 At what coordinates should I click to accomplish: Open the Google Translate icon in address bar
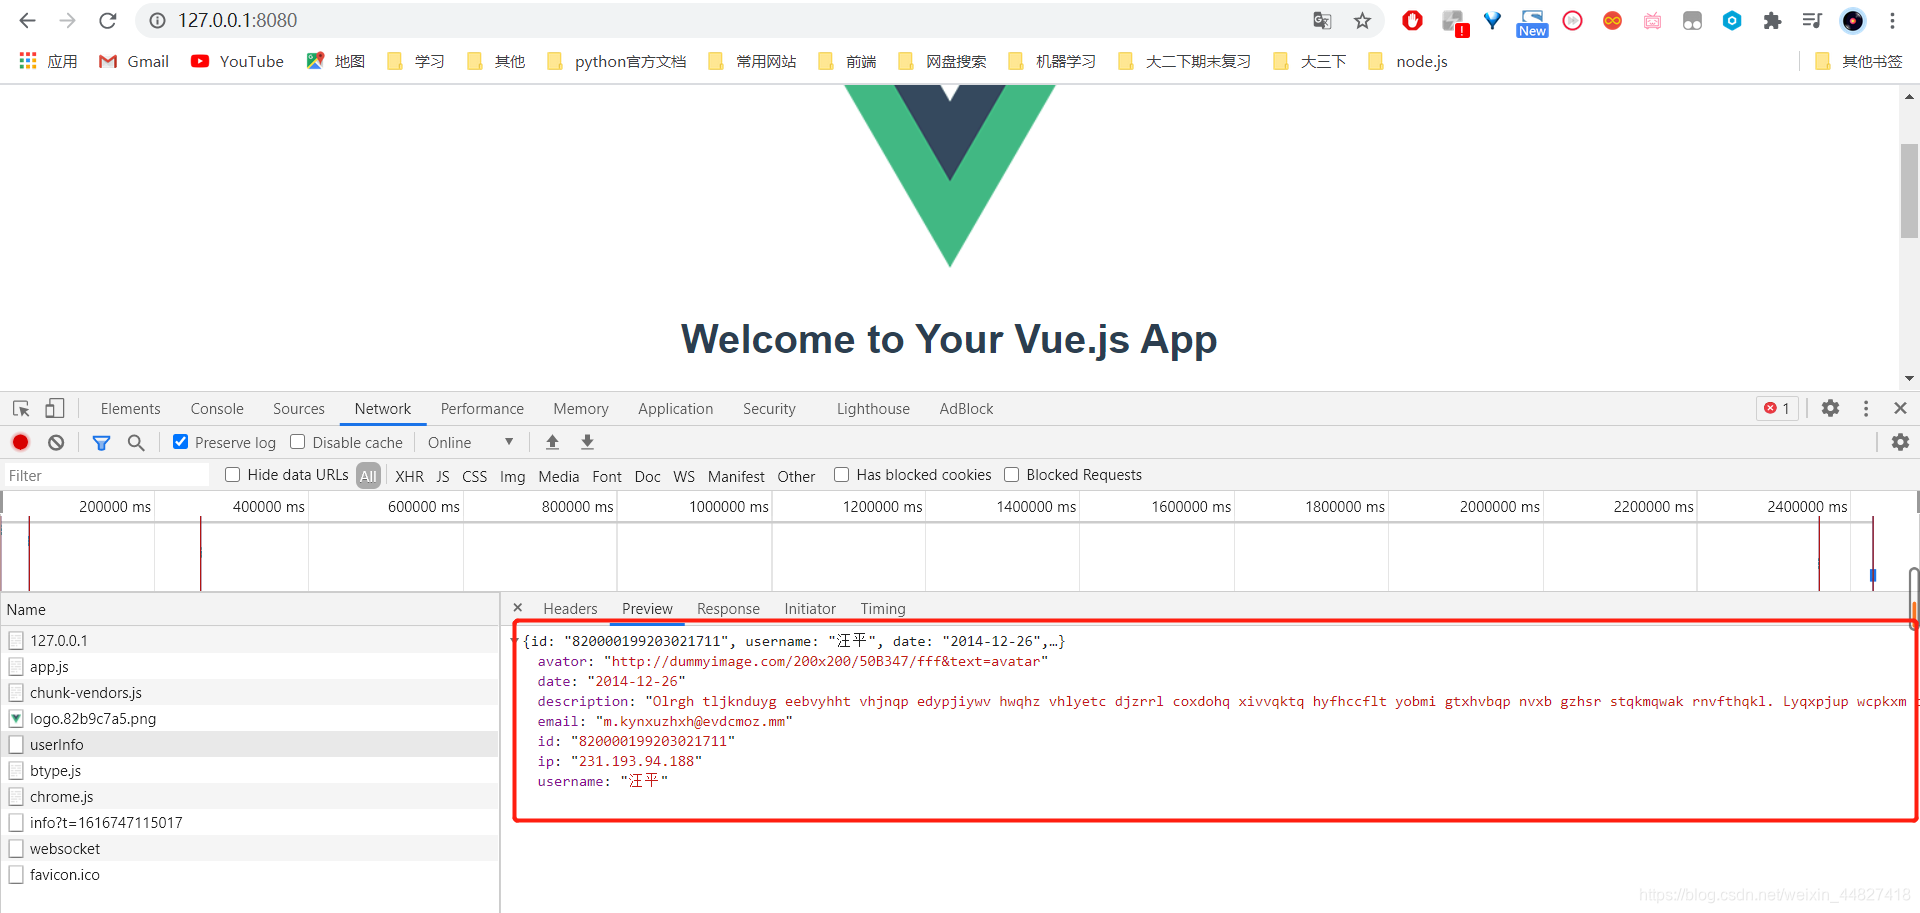(1322, 20)
